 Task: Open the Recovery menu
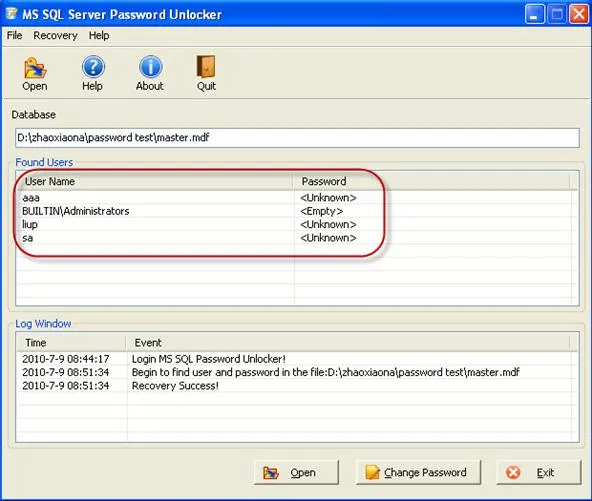(x=55, y=35)
